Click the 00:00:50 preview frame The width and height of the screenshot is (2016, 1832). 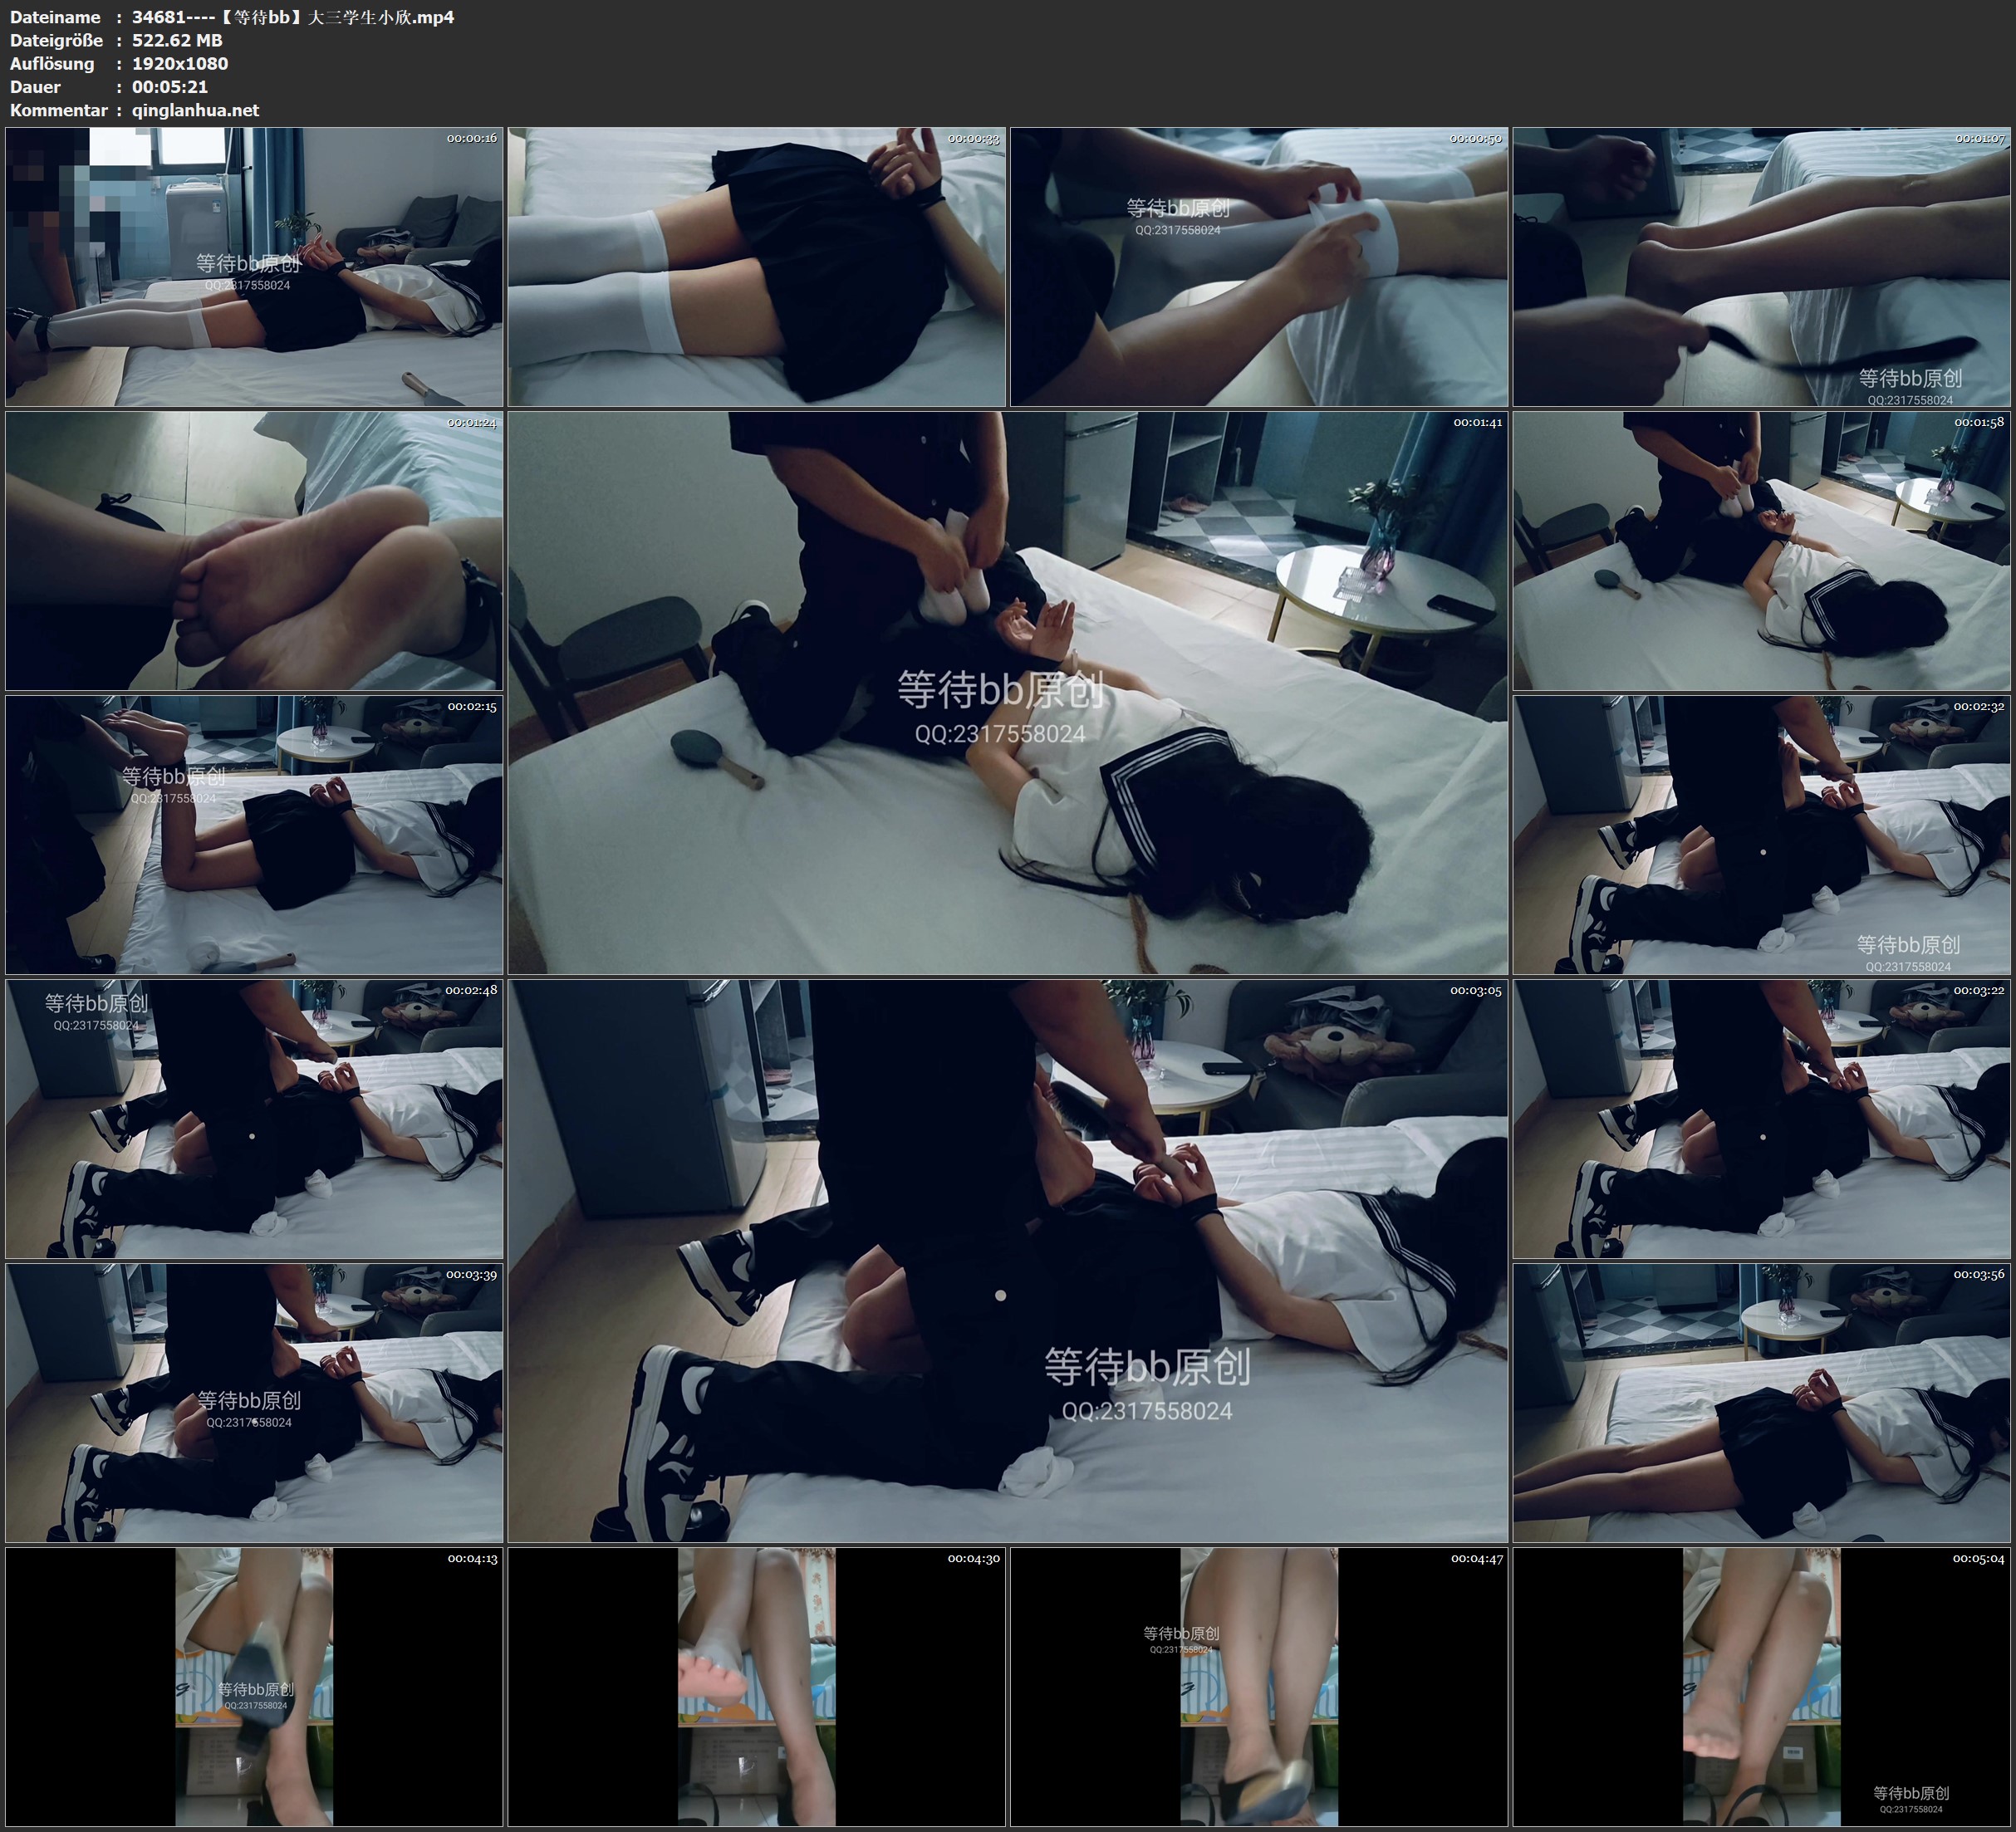click(1259, 266)
